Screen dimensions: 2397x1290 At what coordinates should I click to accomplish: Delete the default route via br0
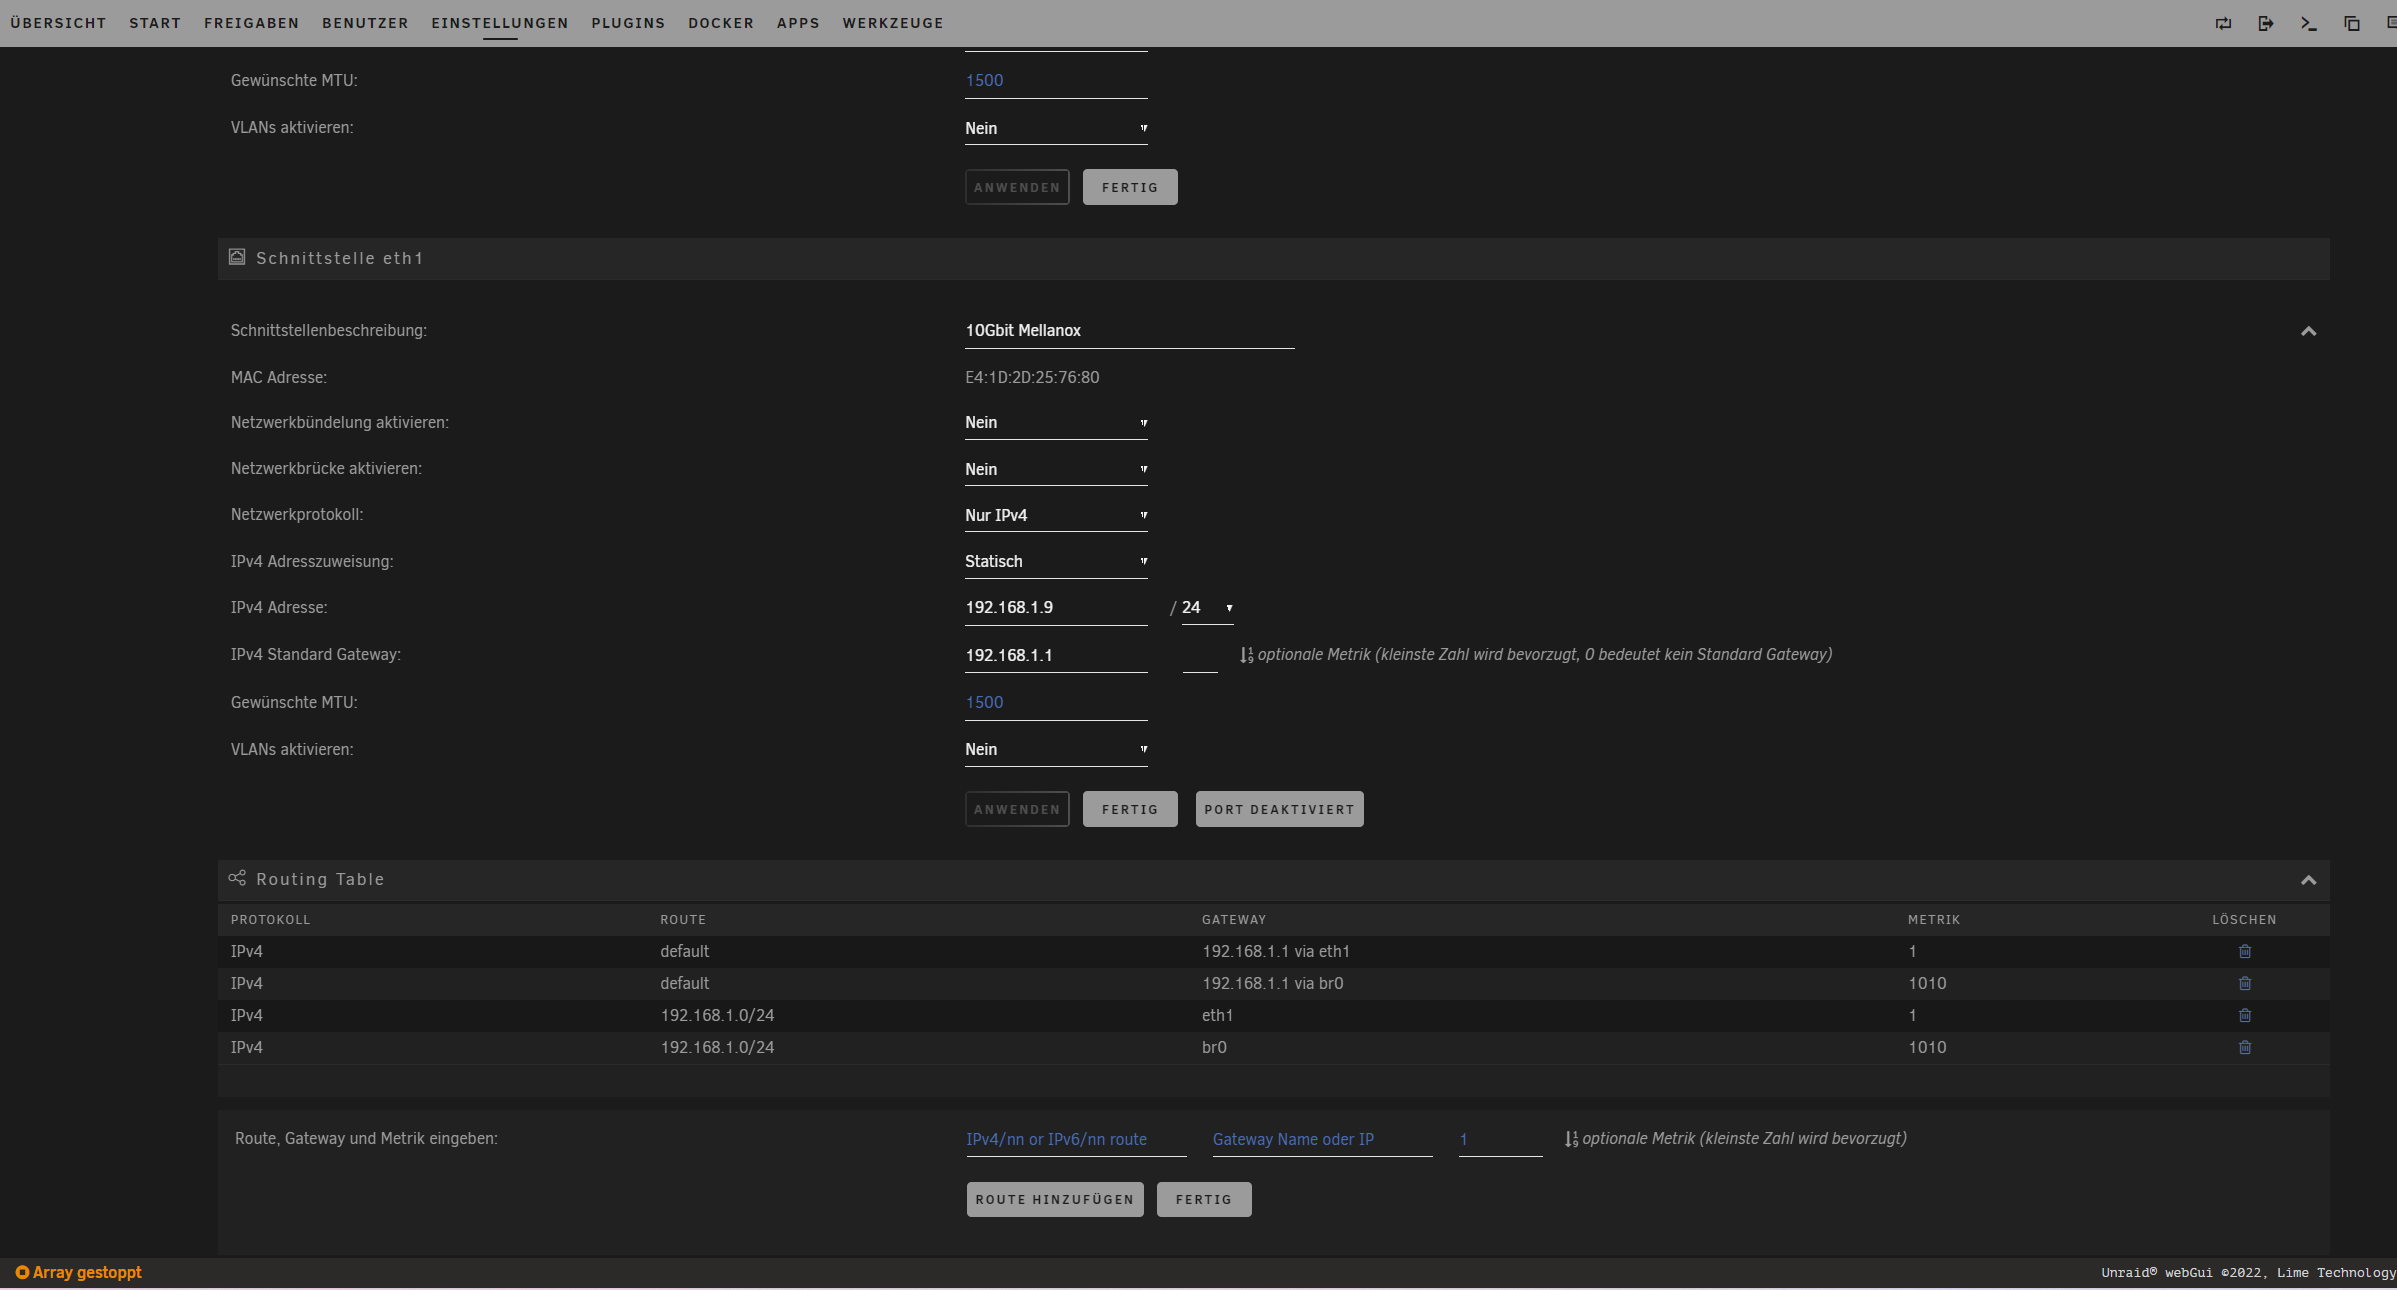click(2245, 983)
